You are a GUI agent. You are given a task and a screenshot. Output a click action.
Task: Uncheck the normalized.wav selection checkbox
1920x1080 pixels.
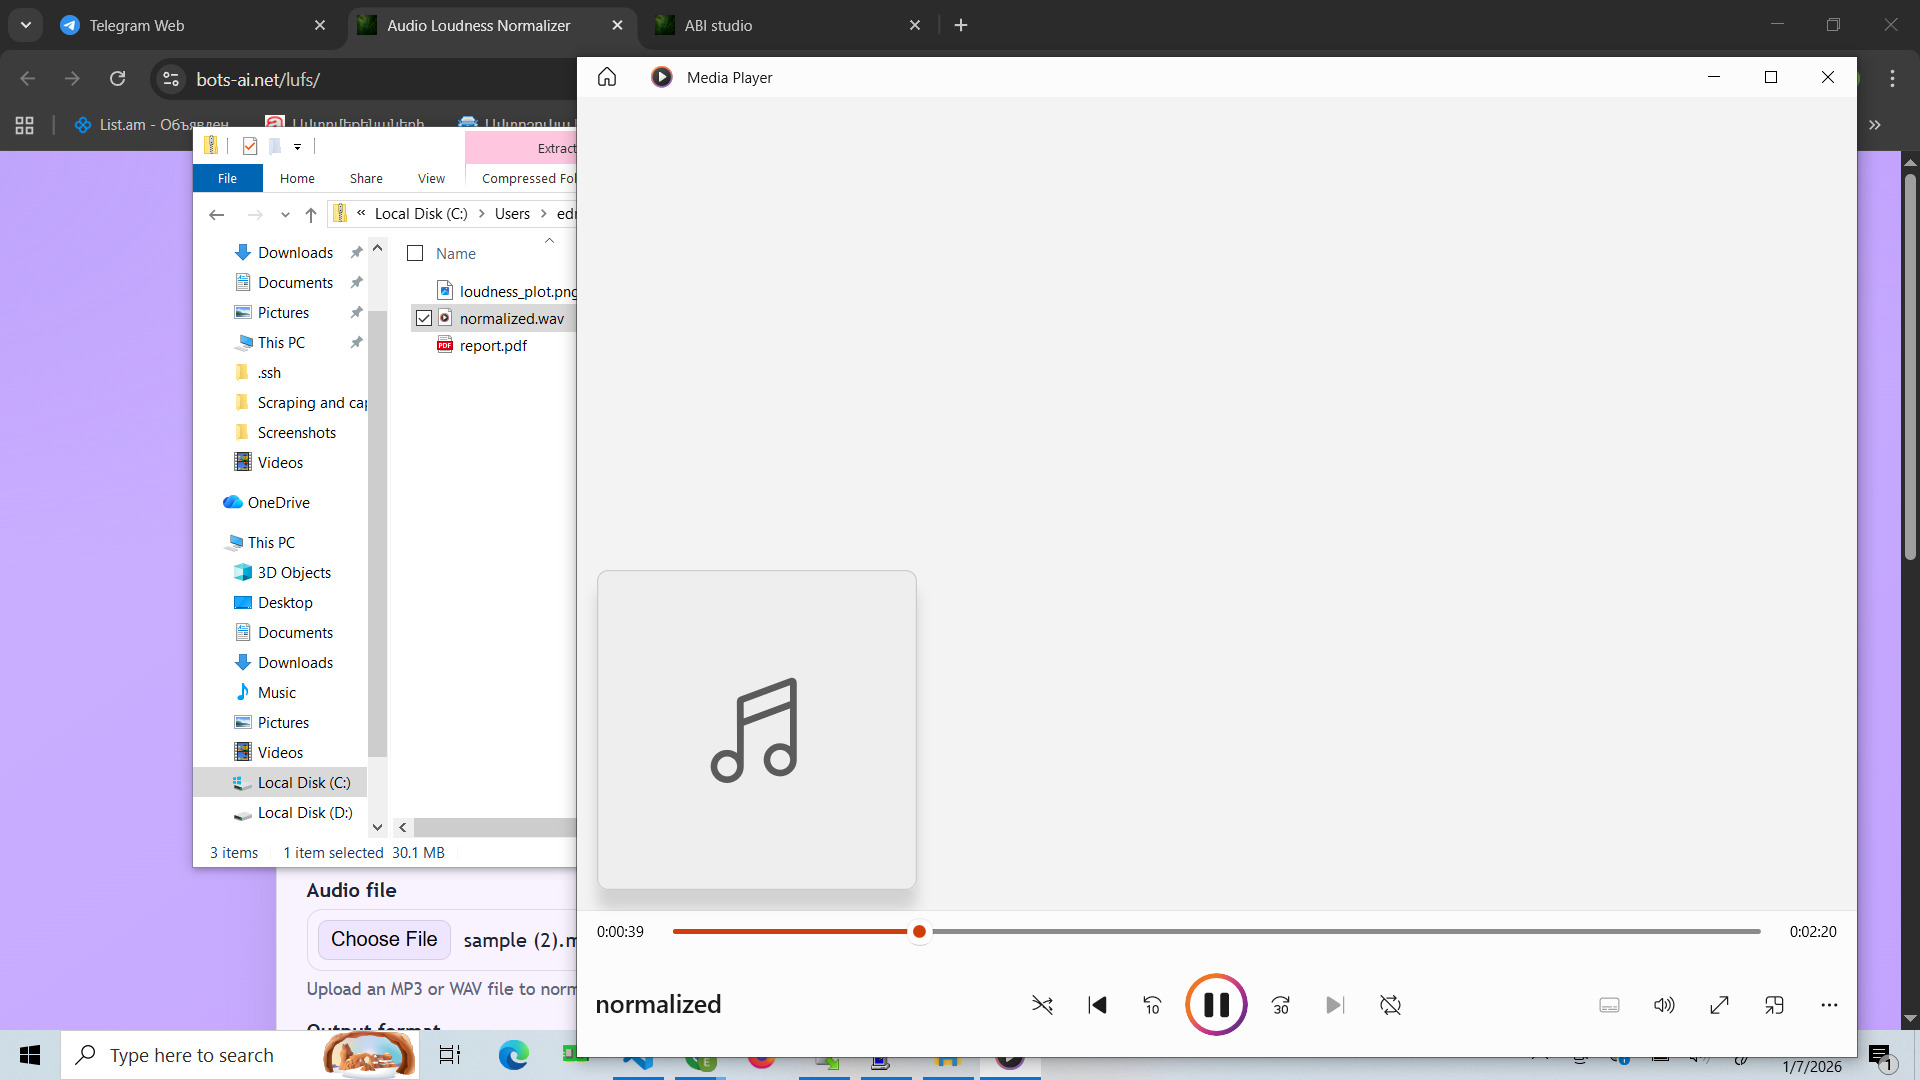click(x=422, y=317)
